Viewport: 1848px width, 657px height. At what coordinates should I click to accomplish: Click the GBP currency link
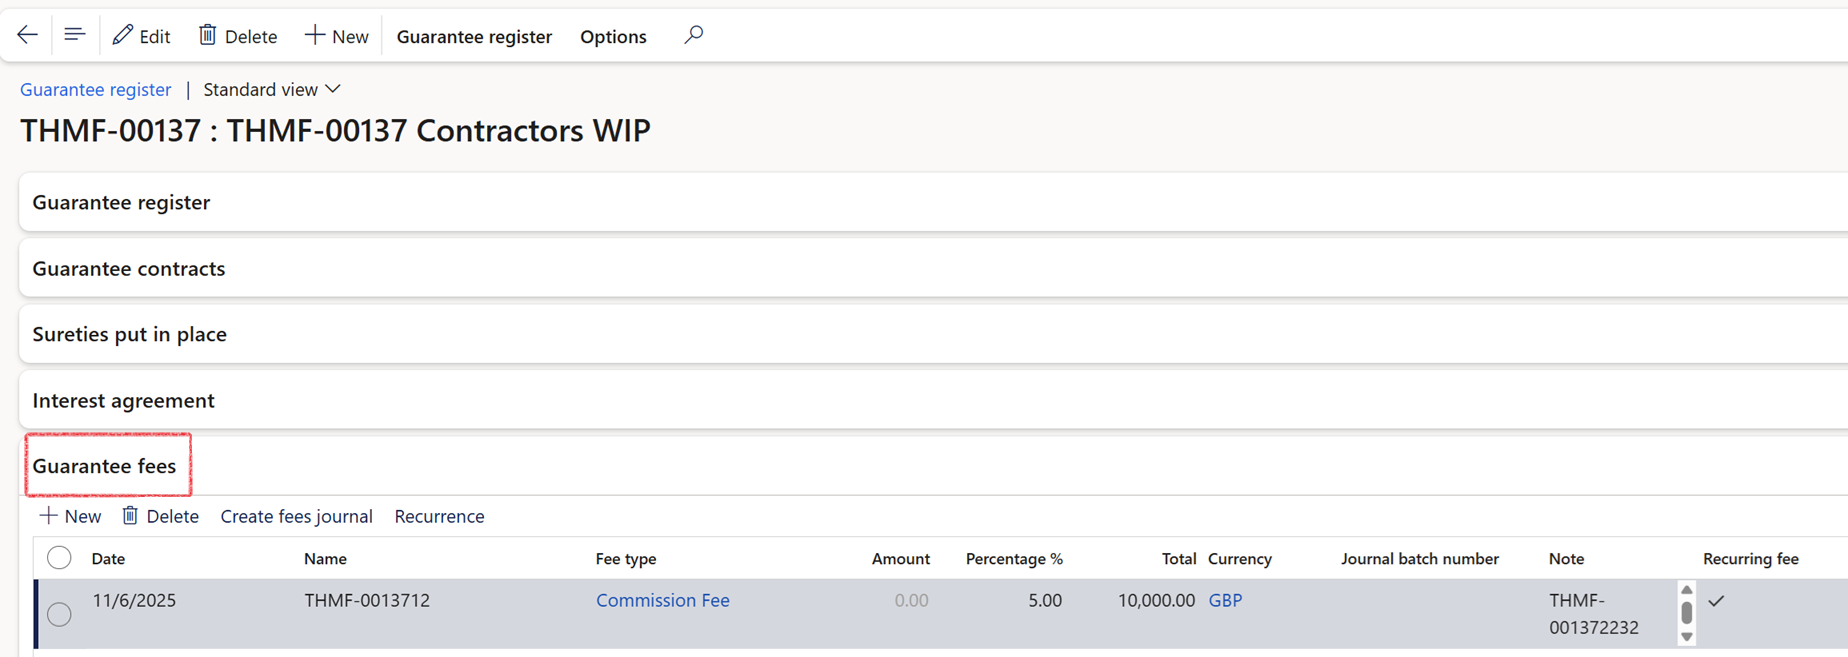coord(1226,600)
